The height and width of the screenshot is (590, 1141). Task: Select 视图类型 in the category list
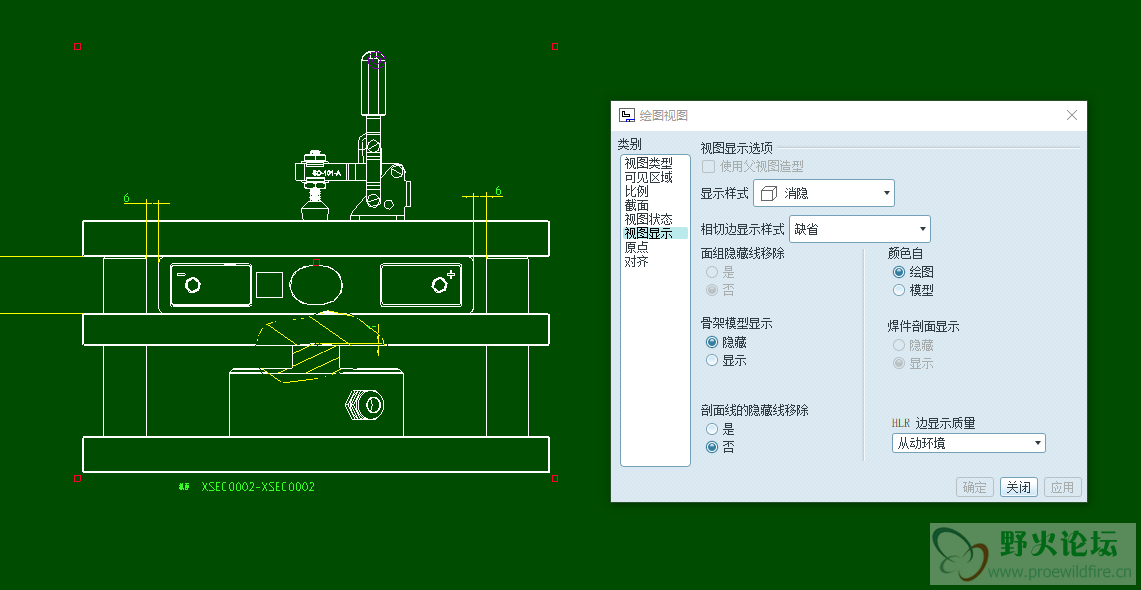[x=648, y=163]
